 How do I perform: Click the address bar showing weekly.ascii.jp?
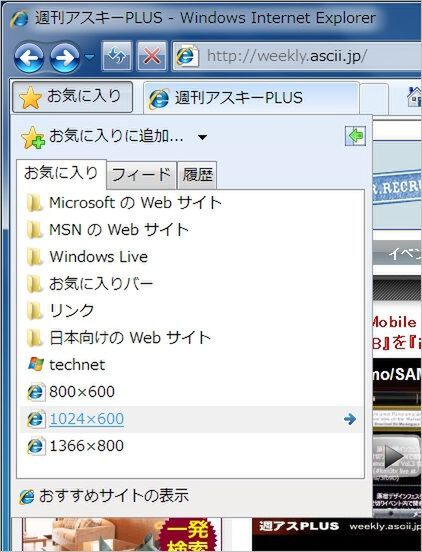coord(296,56)
